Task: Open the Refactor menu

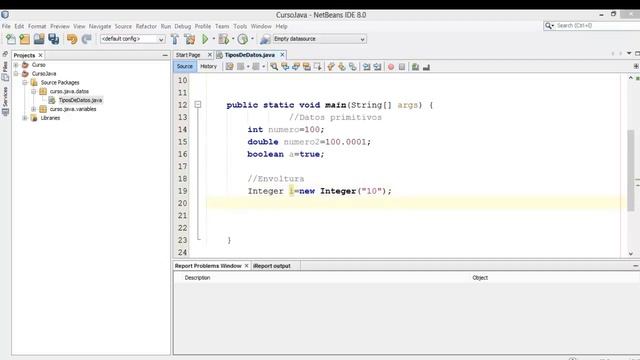Action: click(x=146, y=26)
